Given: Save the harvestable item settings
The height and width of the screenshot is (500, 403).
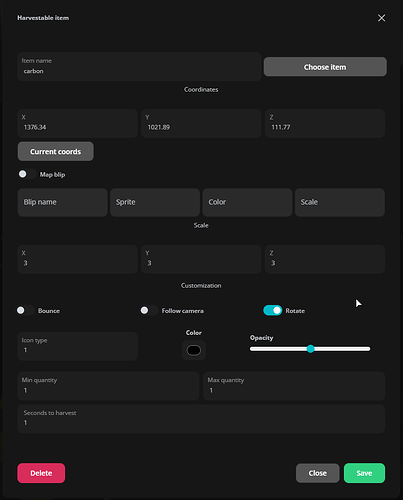Looking at the screenshot, I should (x=364, y=473).
